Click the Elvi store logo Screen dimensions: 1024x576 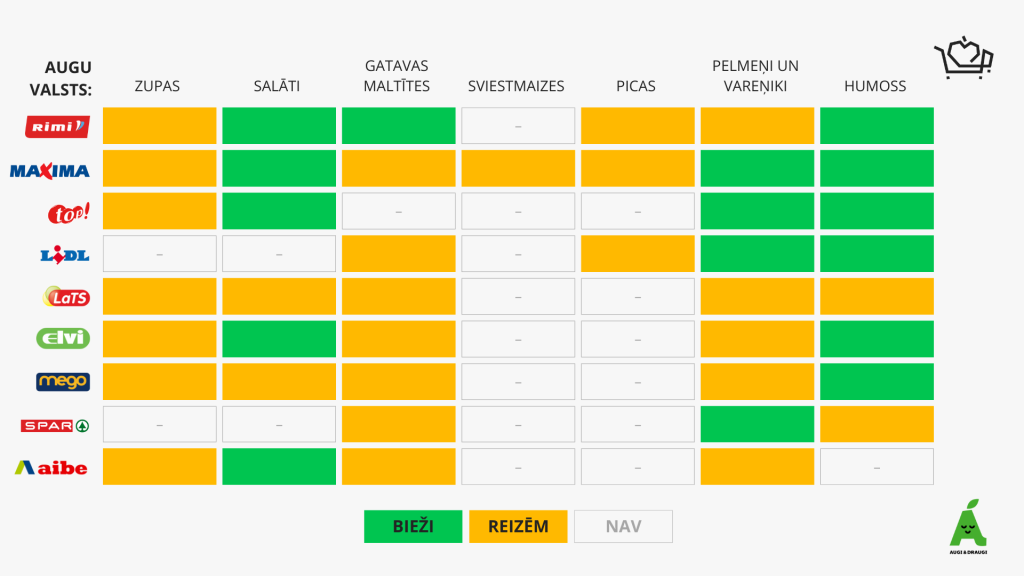[63, 339]
